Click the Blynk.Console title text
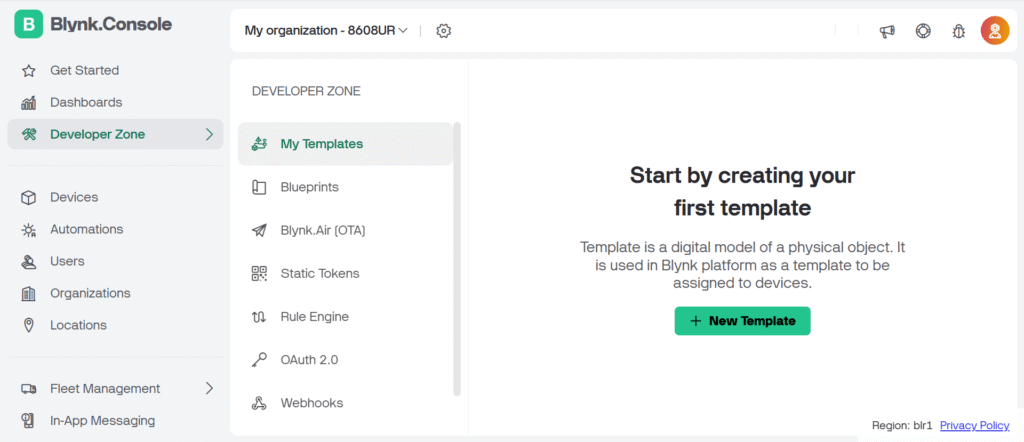Image resolution: width=1024 pixels, height=442 pixels. click(111, 25)
